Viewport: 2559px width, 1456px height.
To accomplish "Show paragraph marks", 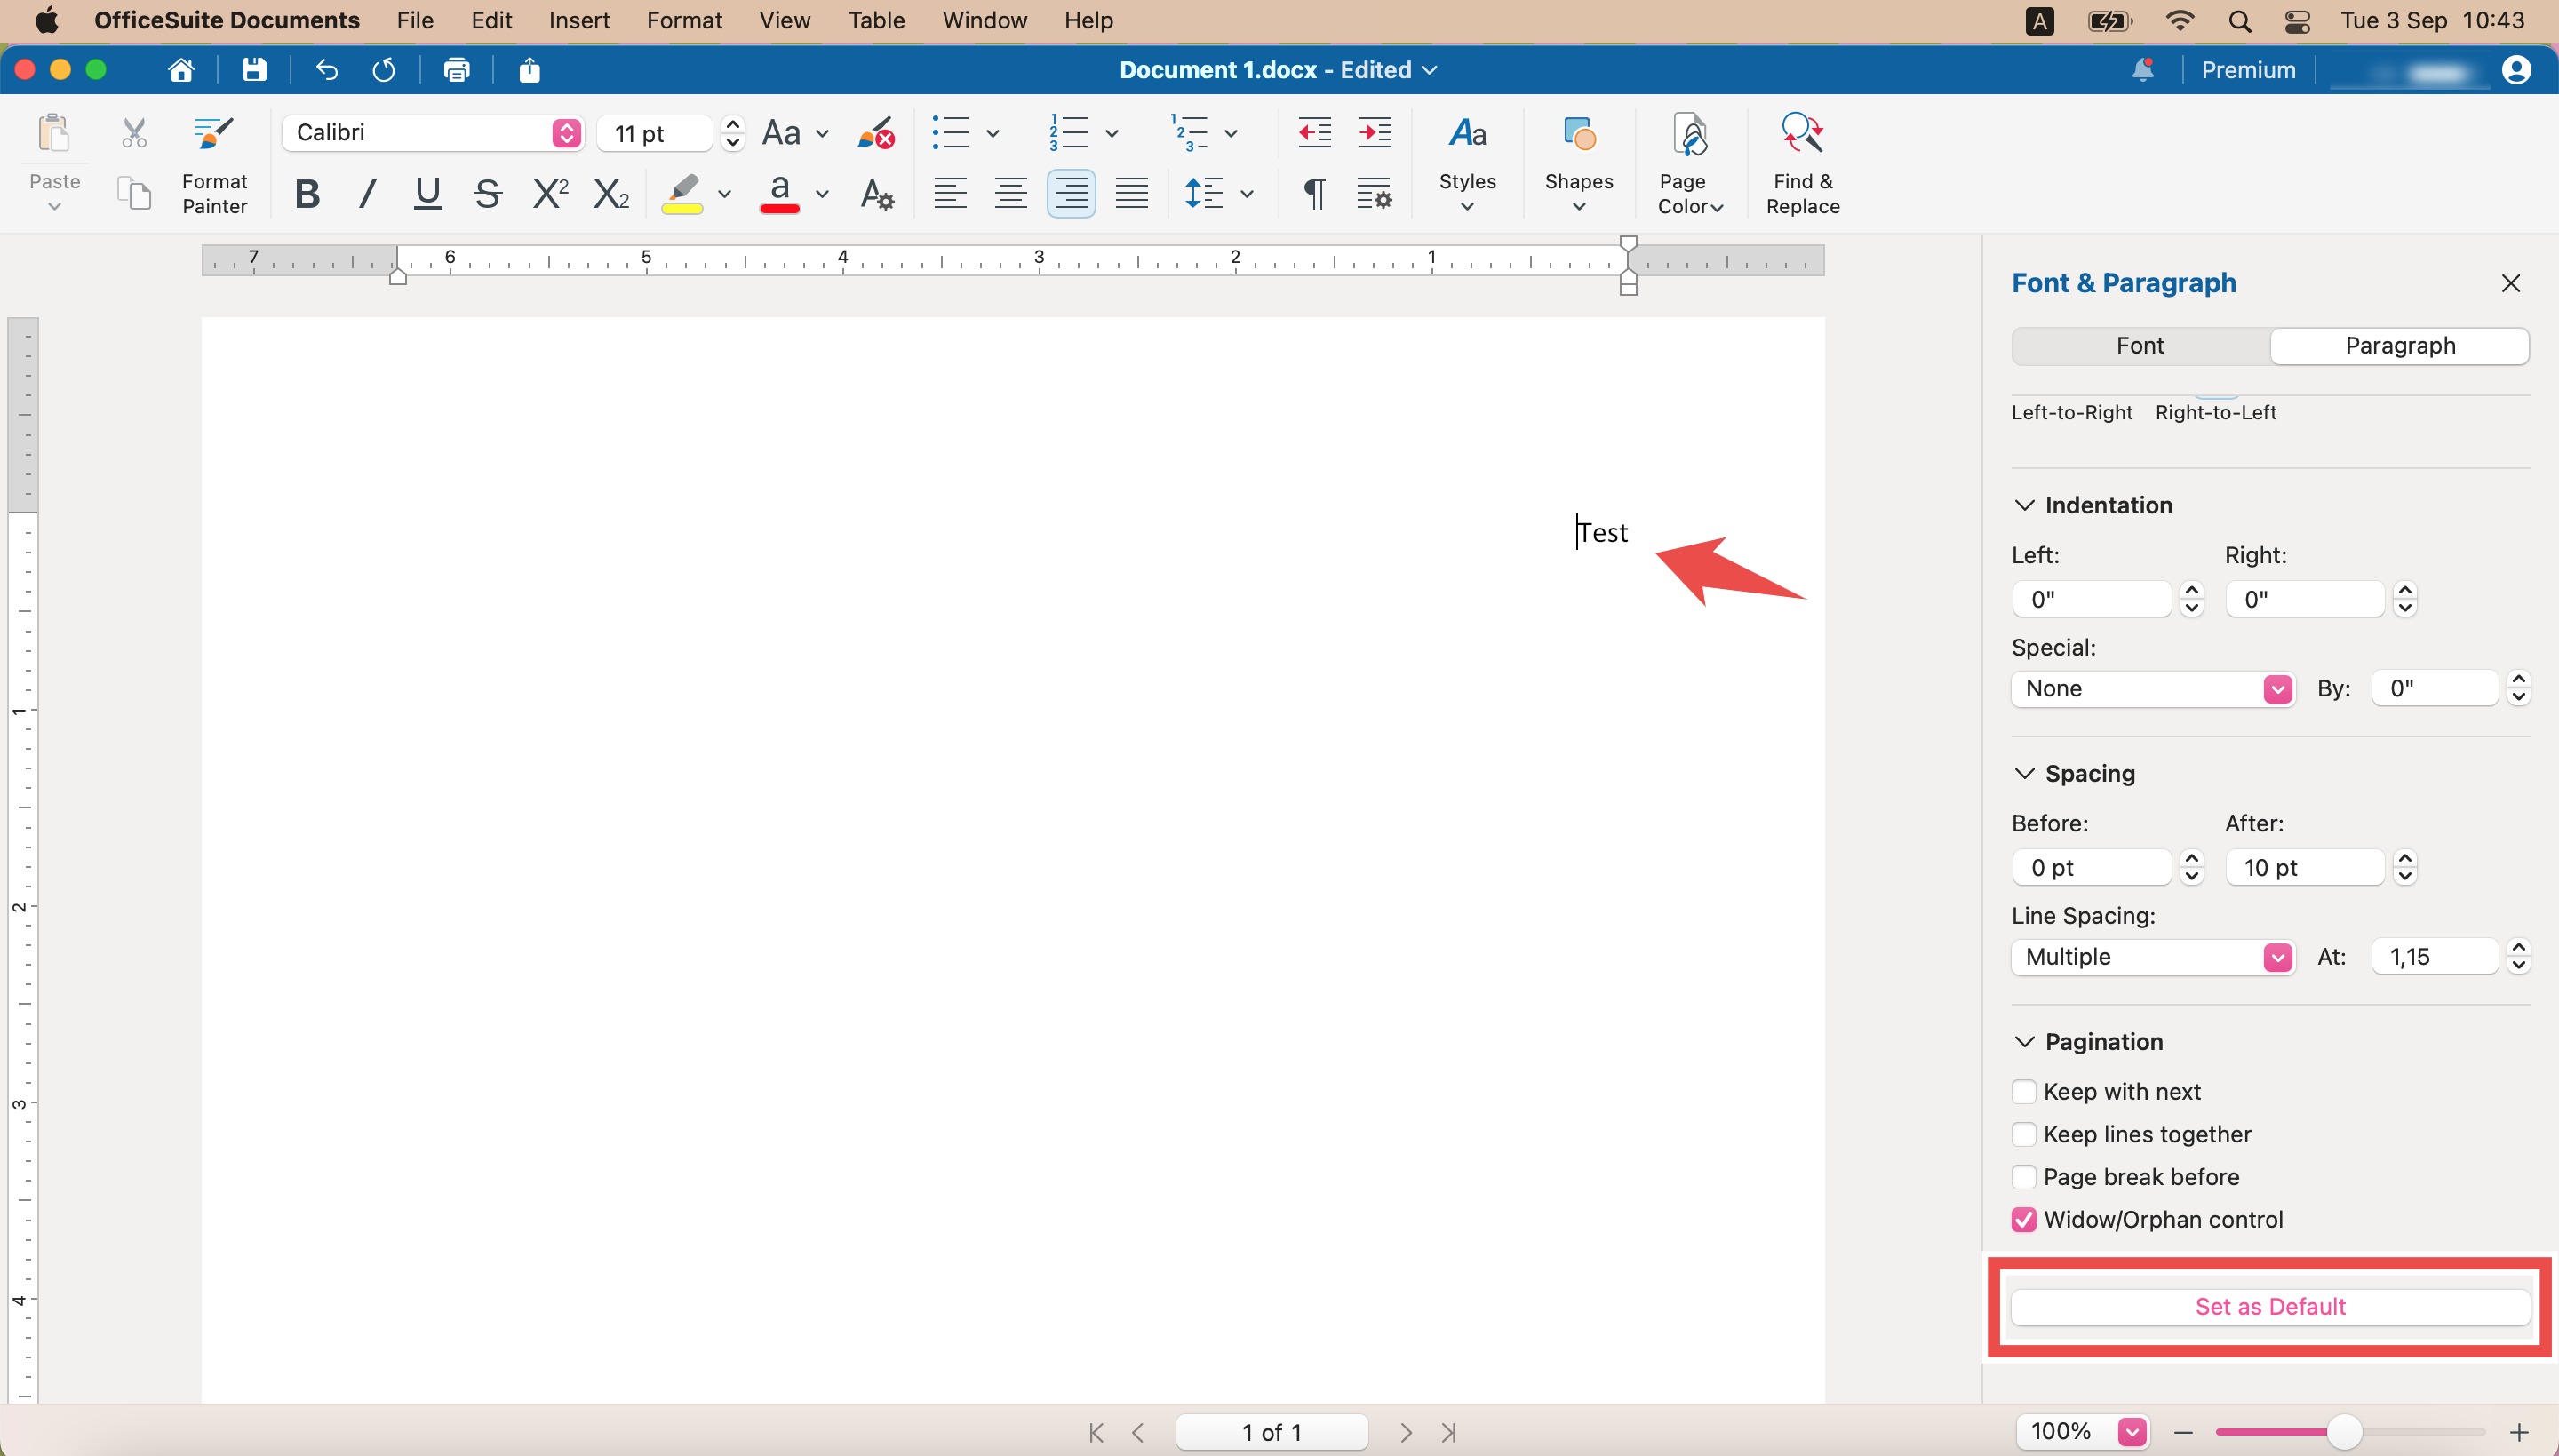I will click(1313, 192).
